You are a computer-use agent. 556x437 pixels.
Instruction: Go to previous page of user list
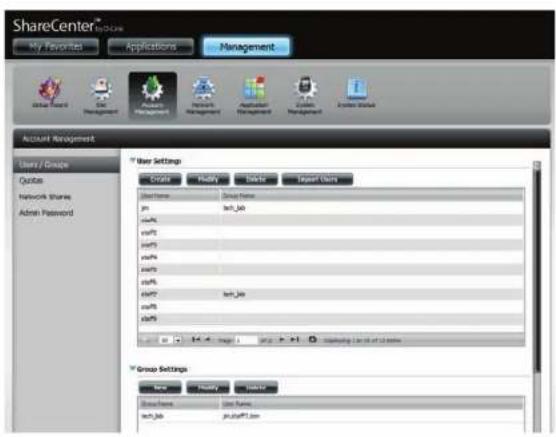(208, 340)
